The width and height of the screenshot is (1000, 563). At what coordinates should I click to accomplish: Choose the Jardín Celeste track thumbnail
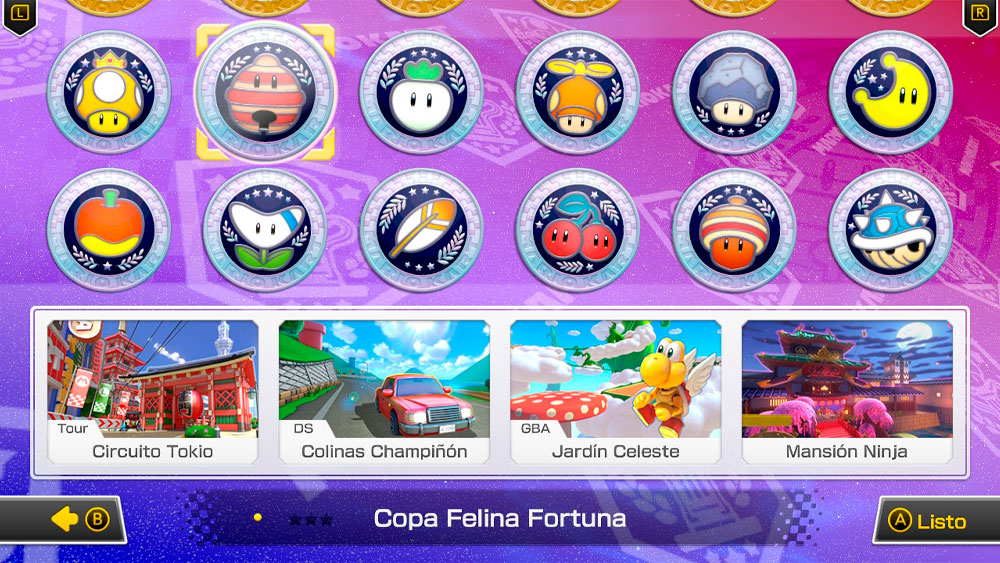(x=616, y=392)
